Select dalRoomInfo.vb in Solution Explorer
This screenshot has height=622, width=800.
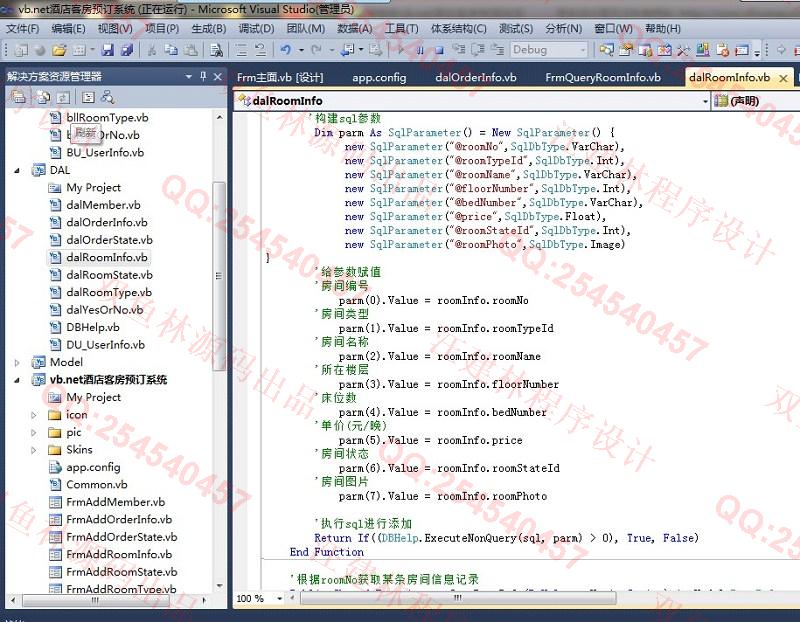click(x=107, y=257)
